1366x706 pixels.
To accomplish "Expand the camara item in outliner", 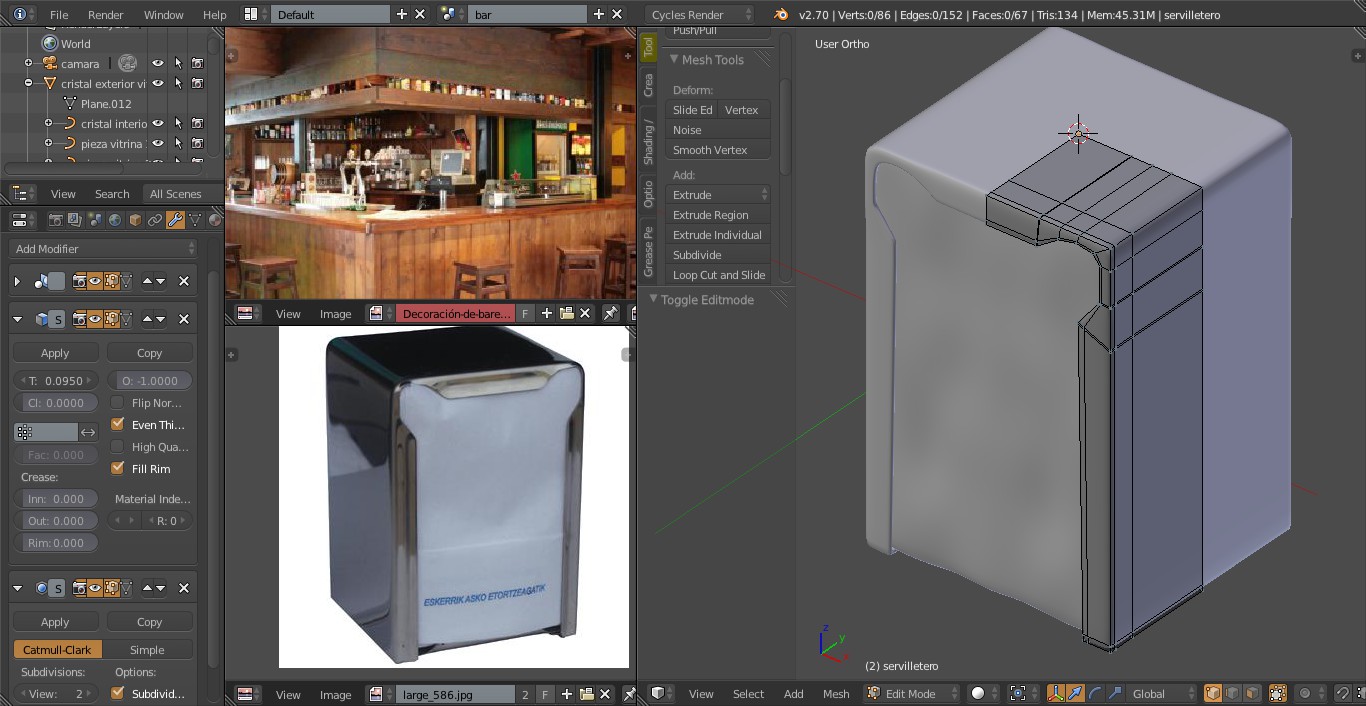I will pos(29,63).
